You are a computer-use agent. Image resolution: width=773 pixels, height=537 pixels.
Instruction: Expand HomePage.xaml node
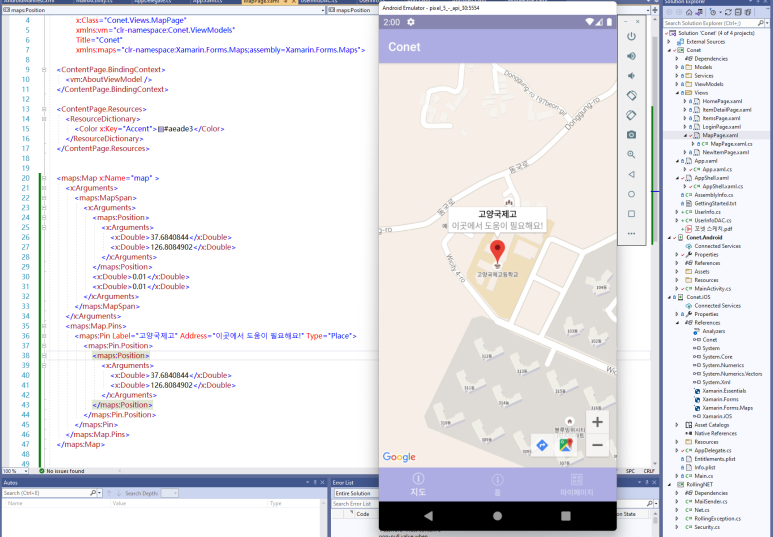685,101
